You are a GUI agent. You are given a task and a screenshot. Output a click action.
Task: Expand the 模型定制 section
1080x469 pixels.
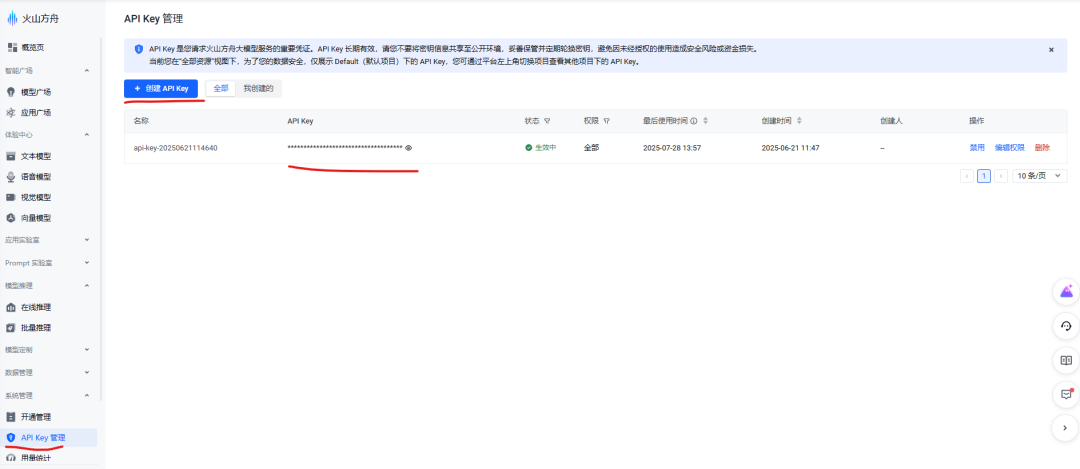point(87,350)
